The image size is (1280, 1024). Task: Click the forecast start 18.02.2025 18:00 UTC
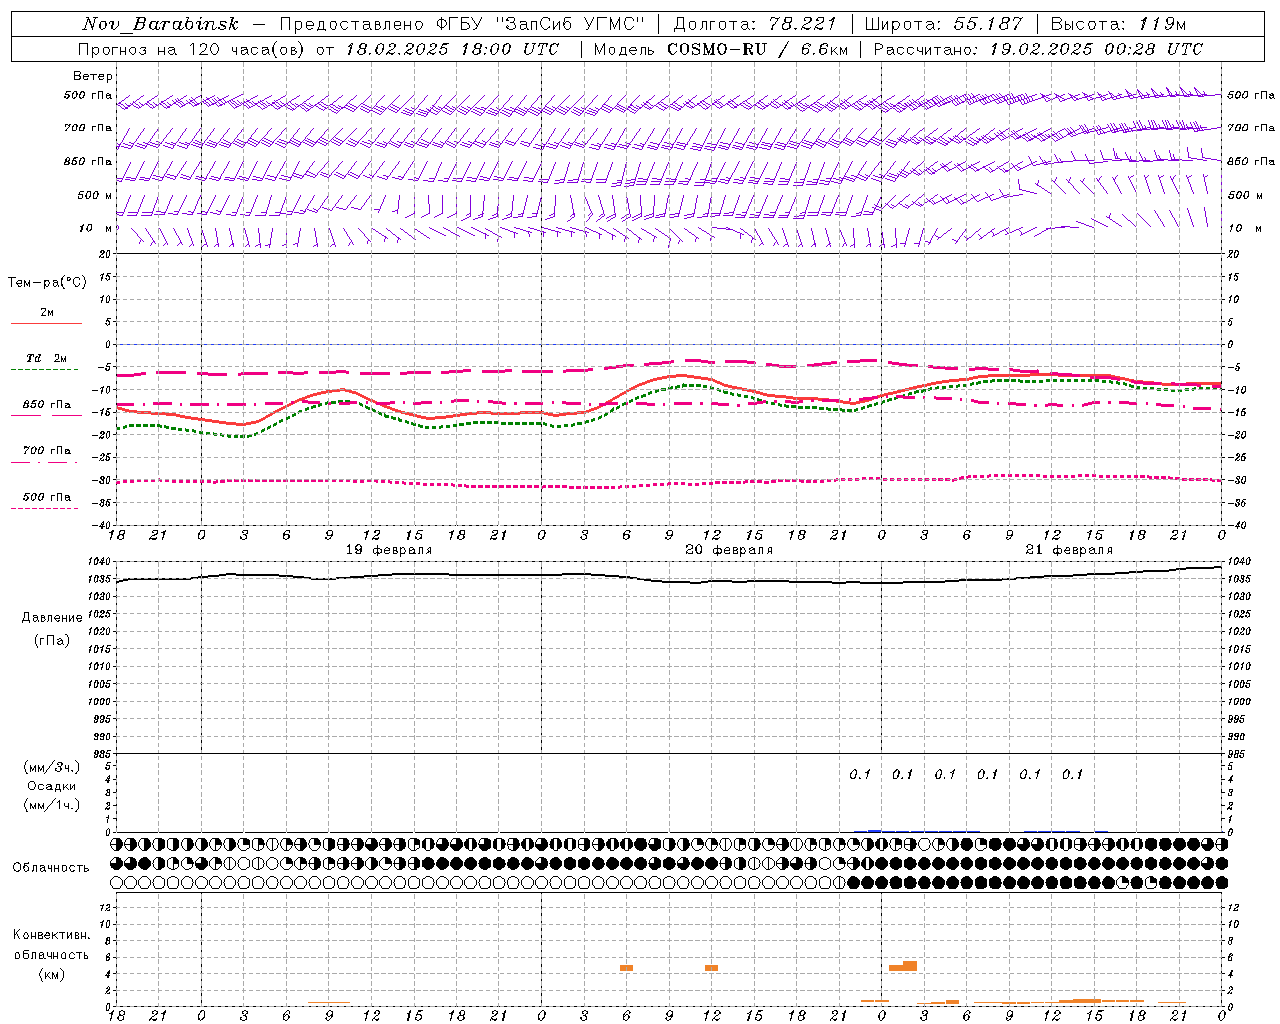(452, 49)
